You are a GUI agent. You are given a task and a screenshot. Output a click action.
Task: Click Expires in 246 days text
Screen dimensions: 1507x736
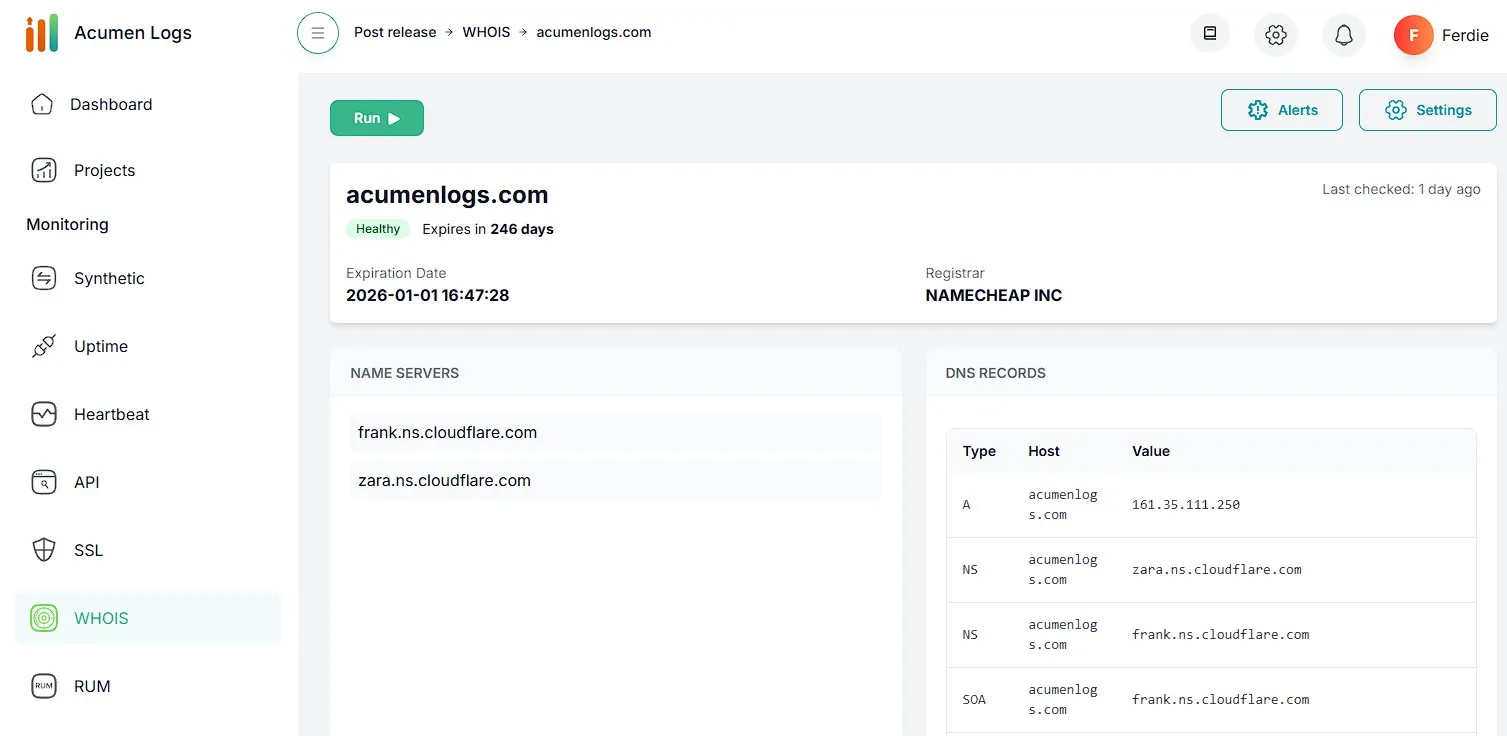click(488, 229)
